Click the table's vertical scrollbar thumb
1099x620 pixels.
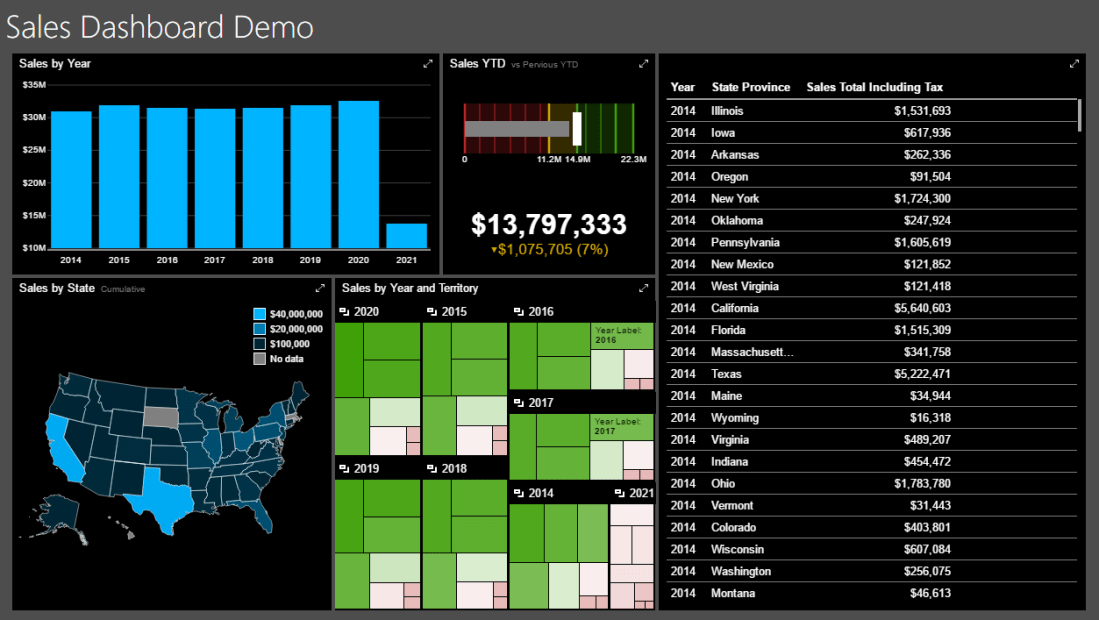[x=1079, y=115]
